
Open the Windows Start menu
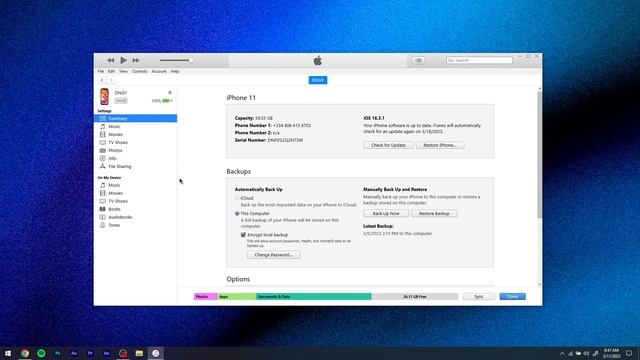[x=8, y=353]
